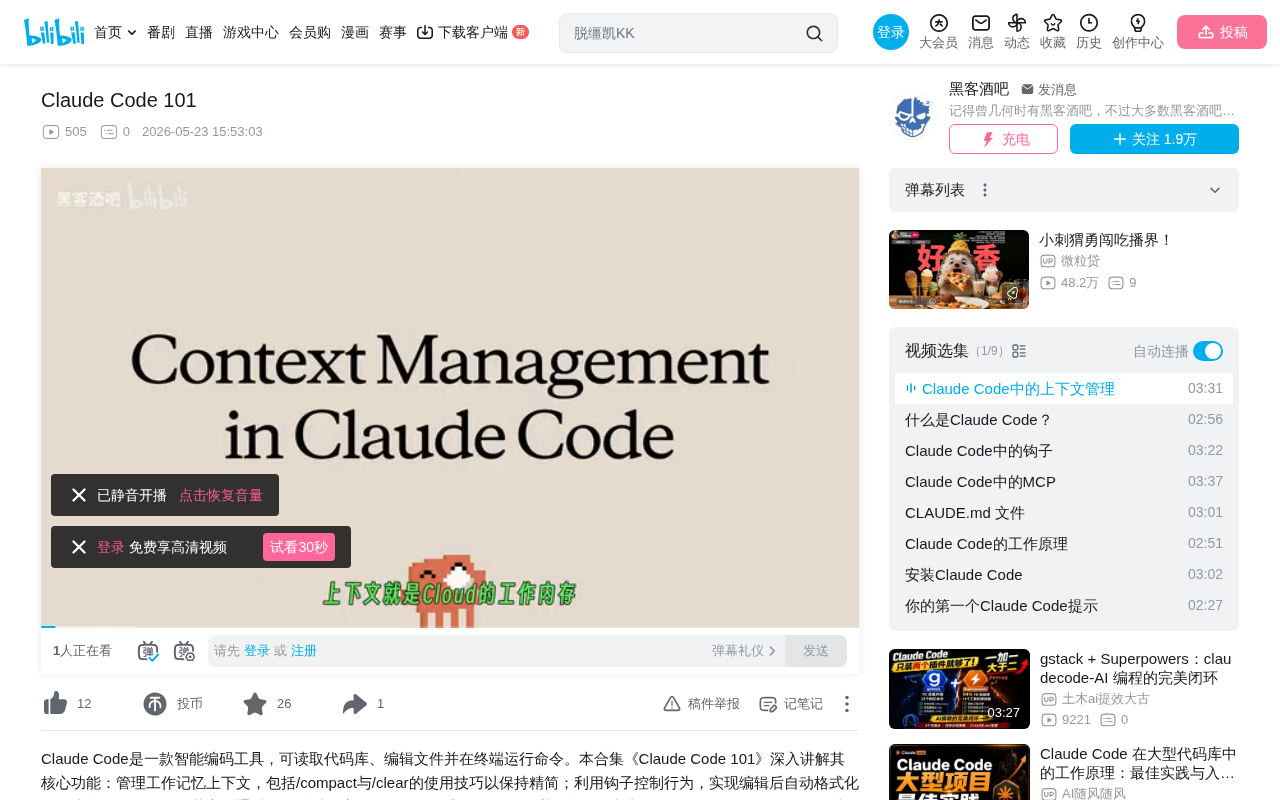Open the 历史 history icon

pyautogui.click(x=1089, y=32)
